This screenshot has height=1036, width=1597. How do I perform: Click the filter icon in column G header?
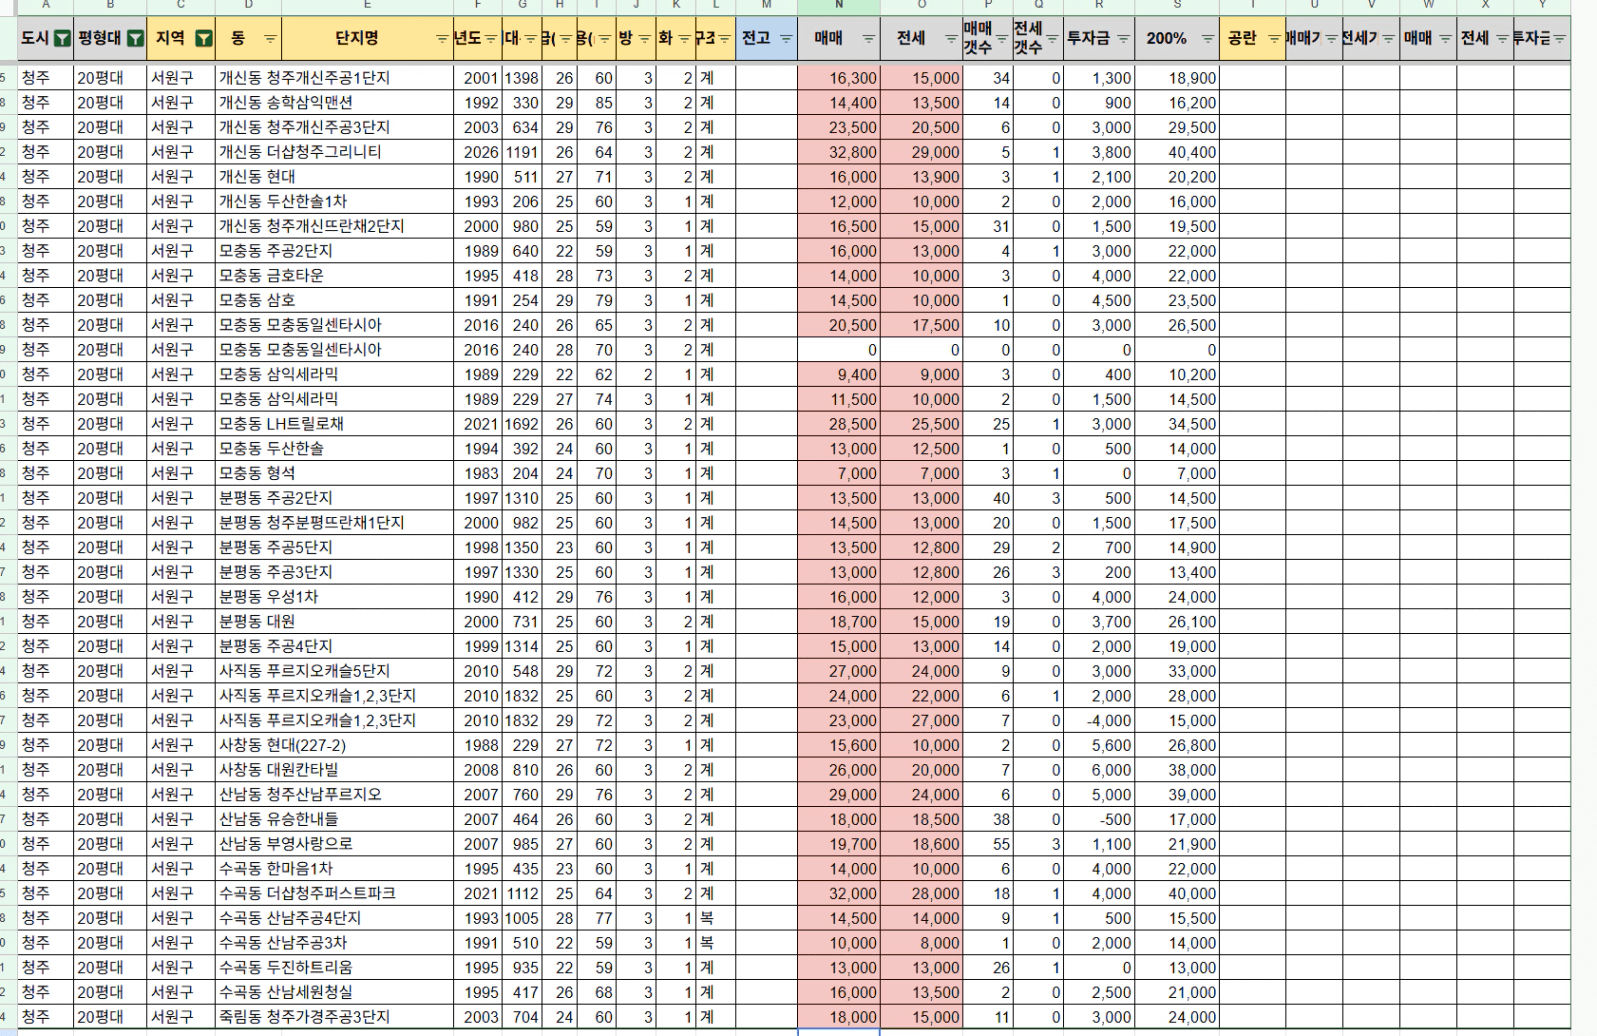[529, 39]
